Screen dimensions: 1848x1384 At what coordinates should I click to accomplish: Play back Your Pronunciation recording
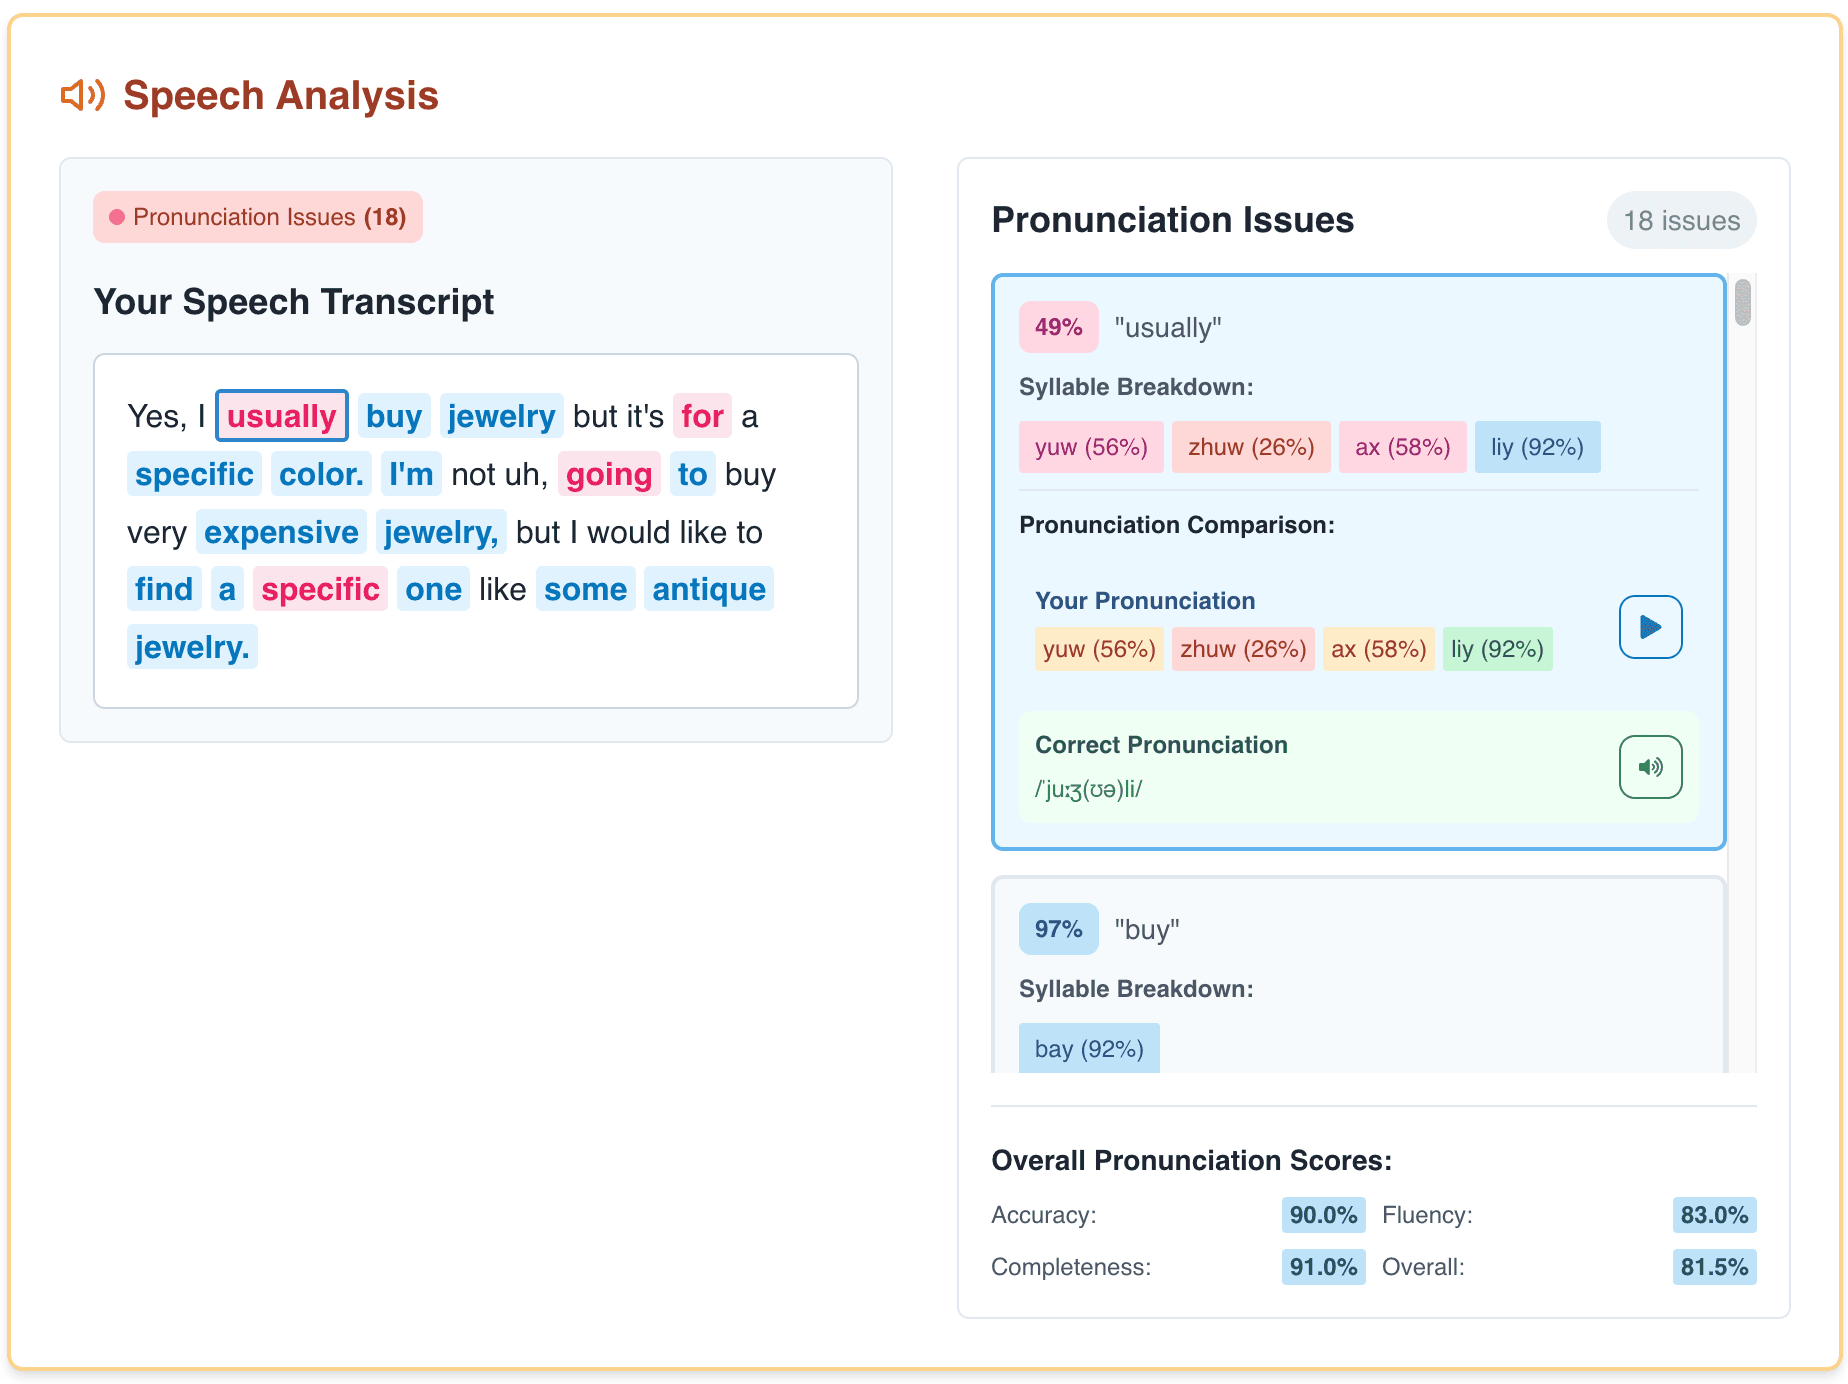(1650, 627)
